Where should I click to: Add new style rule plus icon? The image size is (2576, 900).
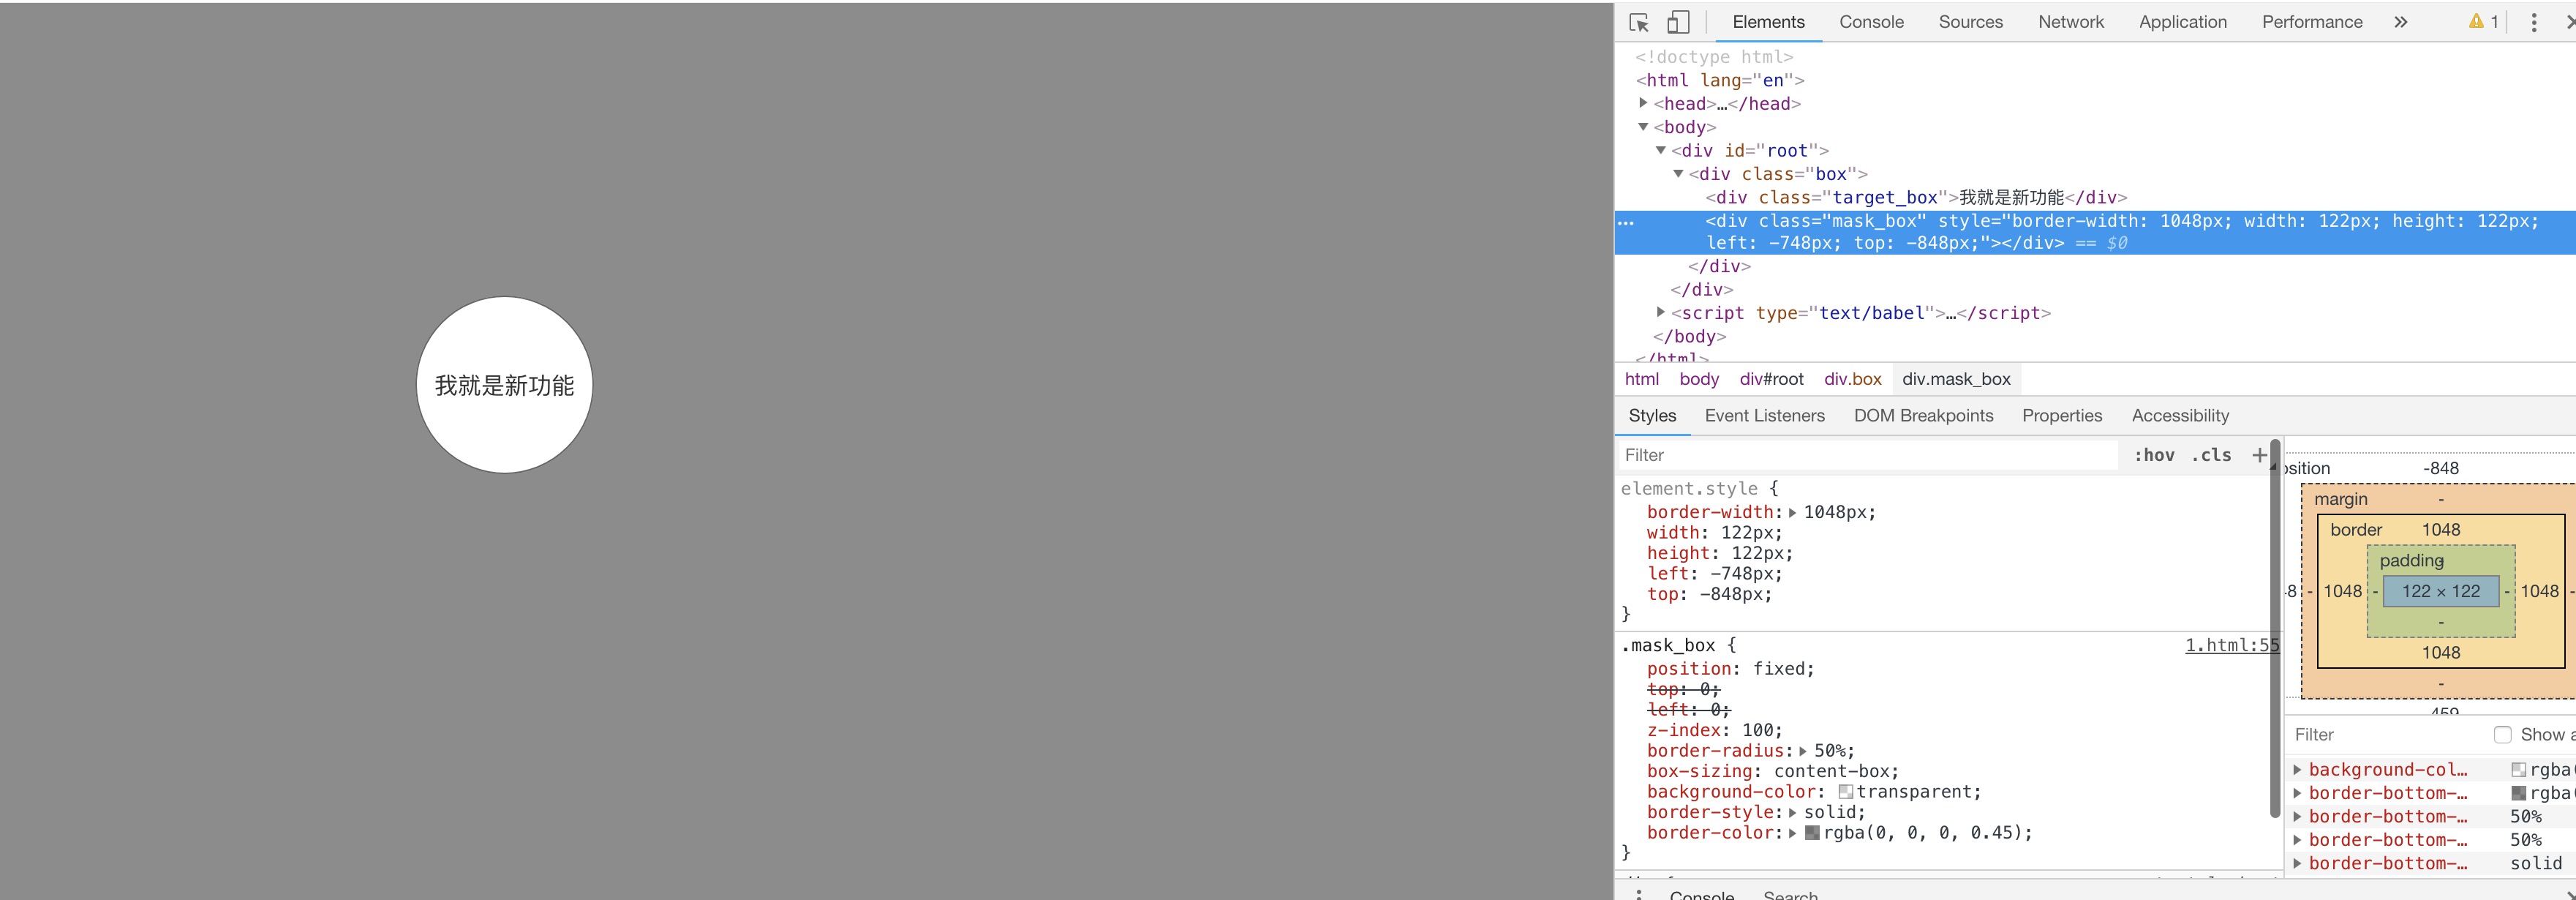(x=2259, y=455)
